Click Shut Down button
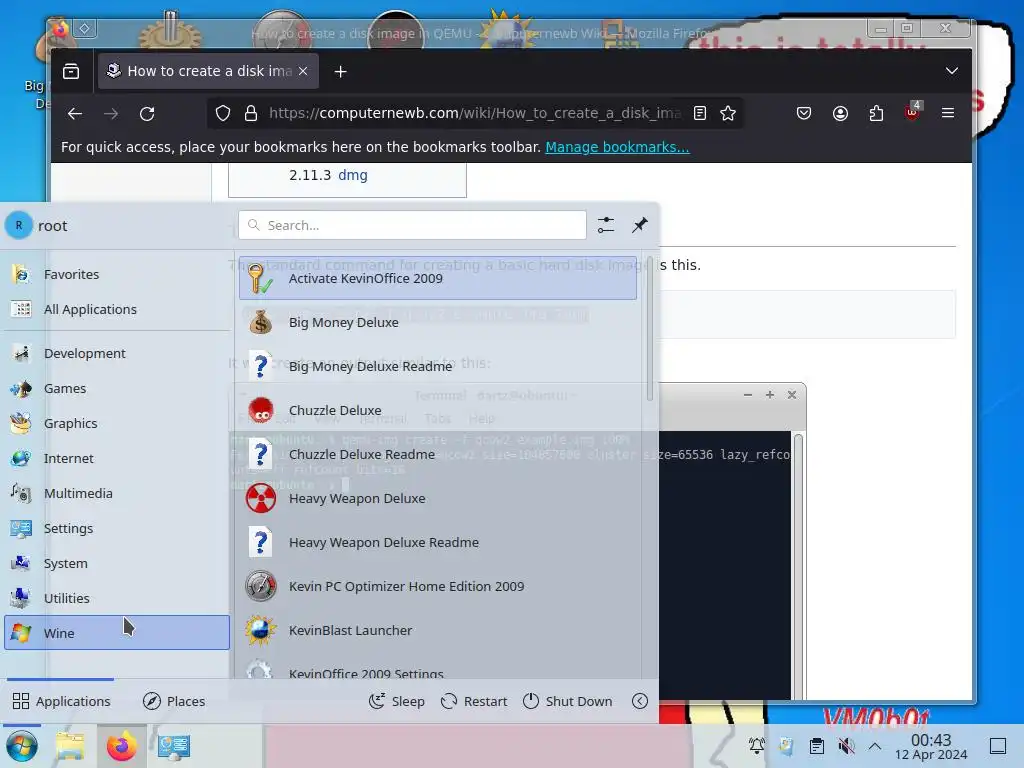The image size is (1024, 768). pos(568,701)
